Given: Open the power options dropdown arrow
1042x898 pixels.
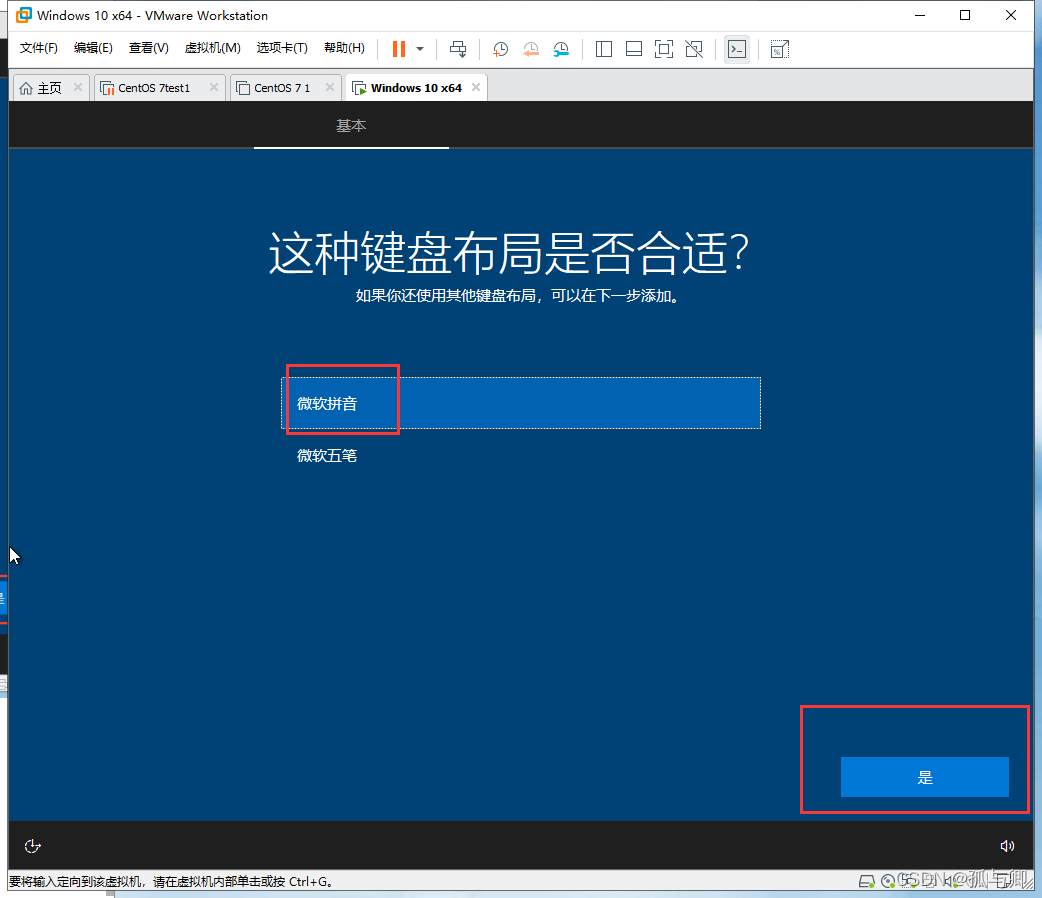Looking at the screenshot, I should tap(420, 49).
